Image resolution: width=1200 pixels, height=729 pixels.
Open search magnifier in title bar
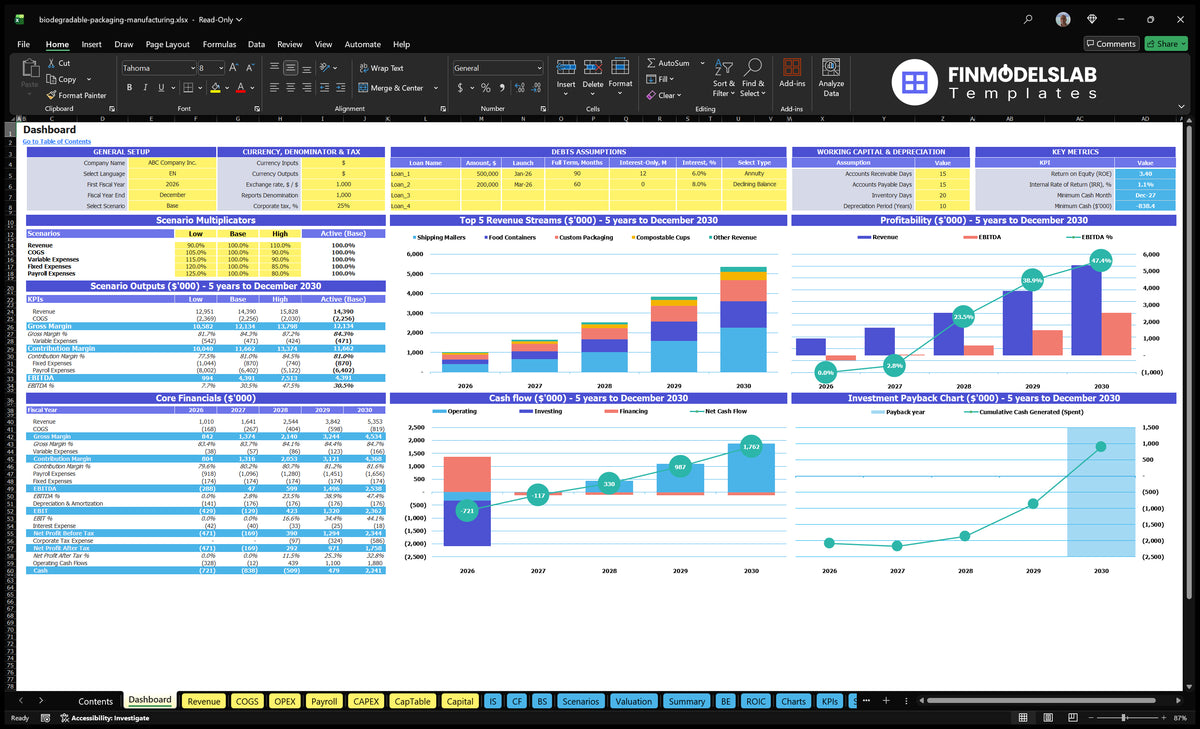(x=1029, y=19)
